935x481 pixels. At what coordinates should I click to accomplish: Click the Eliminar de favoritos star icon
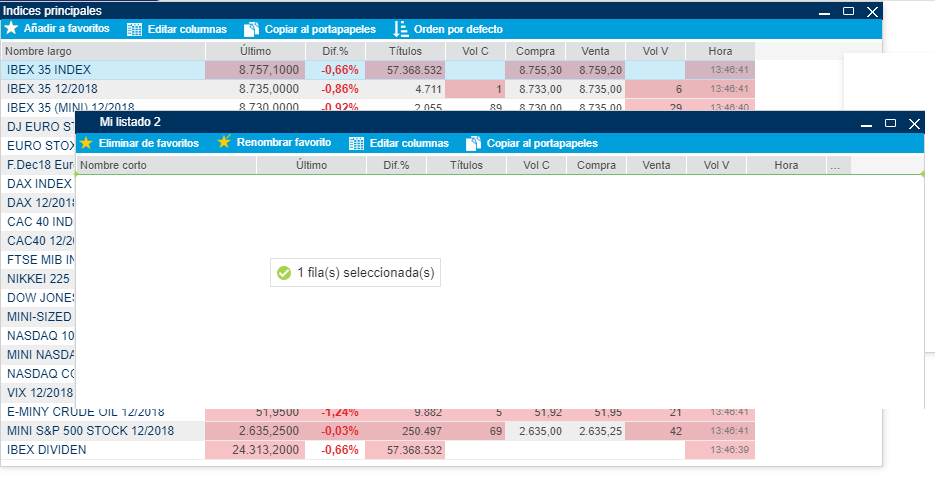(x=86, y=143)
